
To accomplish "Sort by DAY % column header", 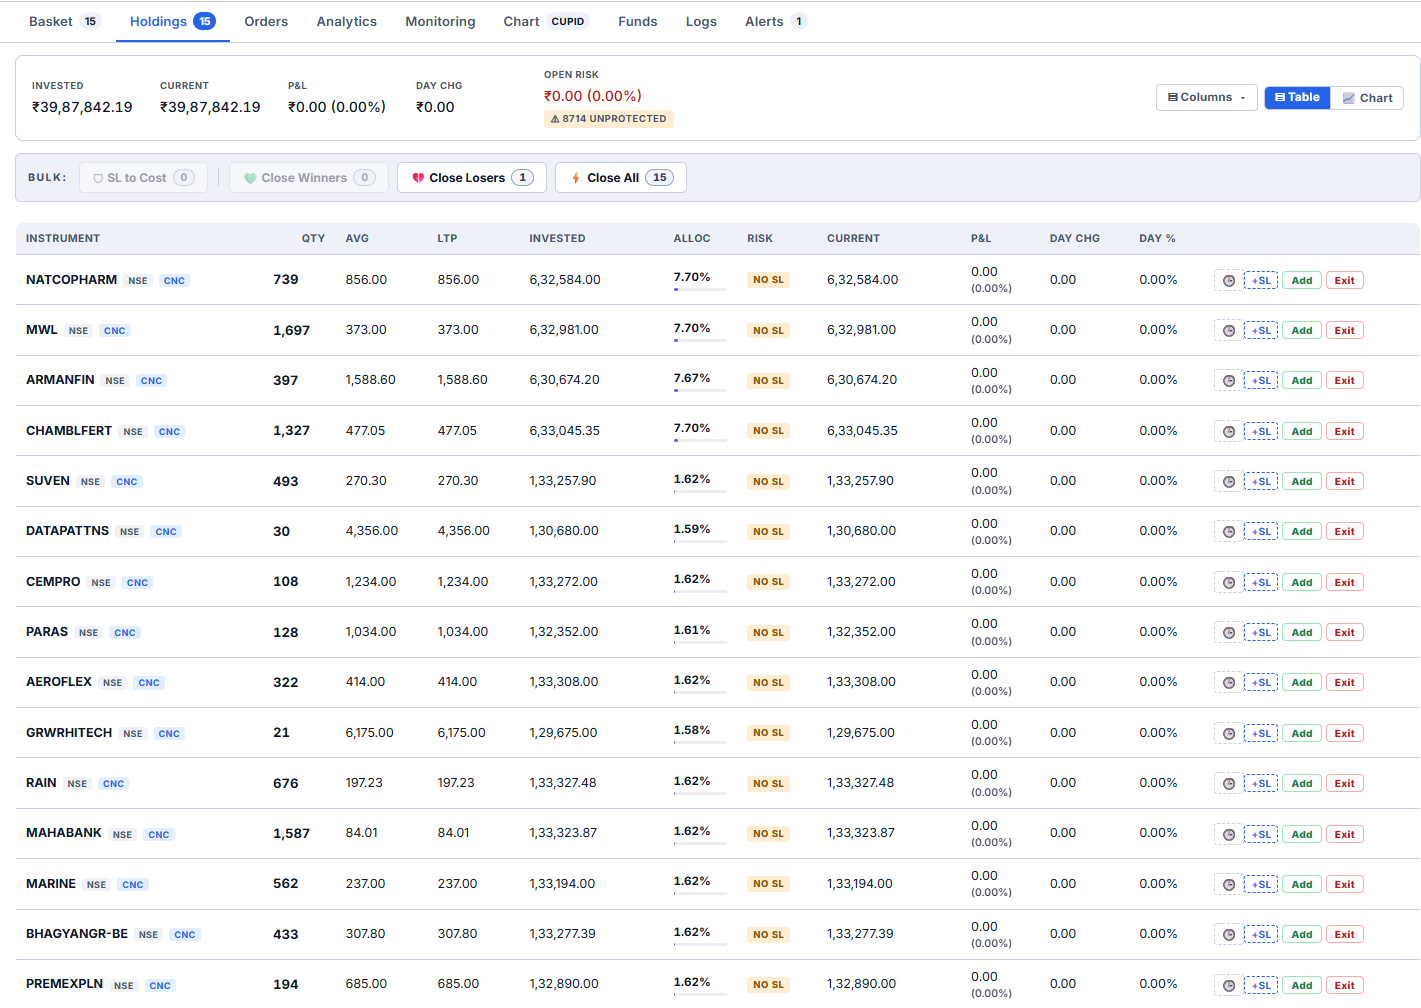I will click(x=1157, y=239).
